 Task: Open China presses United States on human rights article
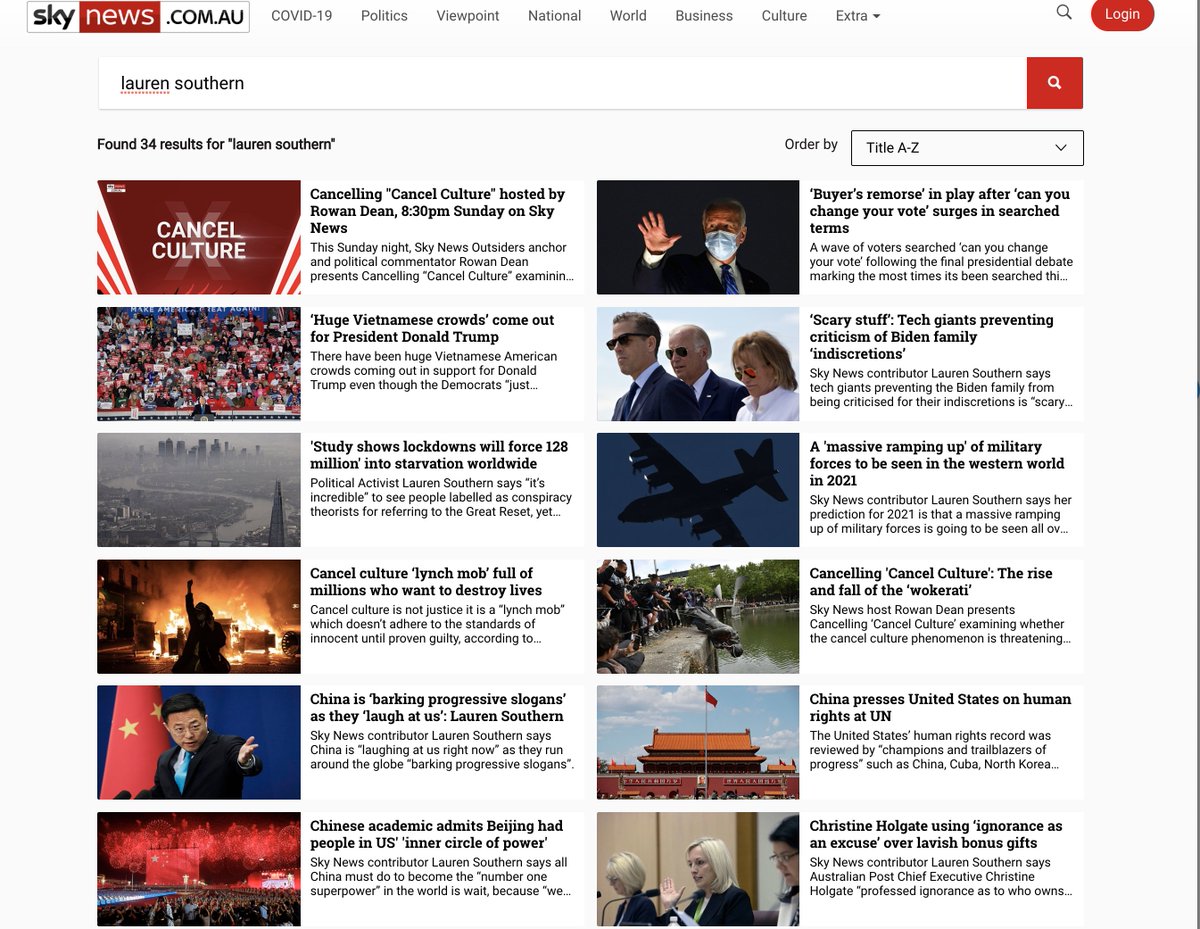pyautogui.click(x=940, y=707)
